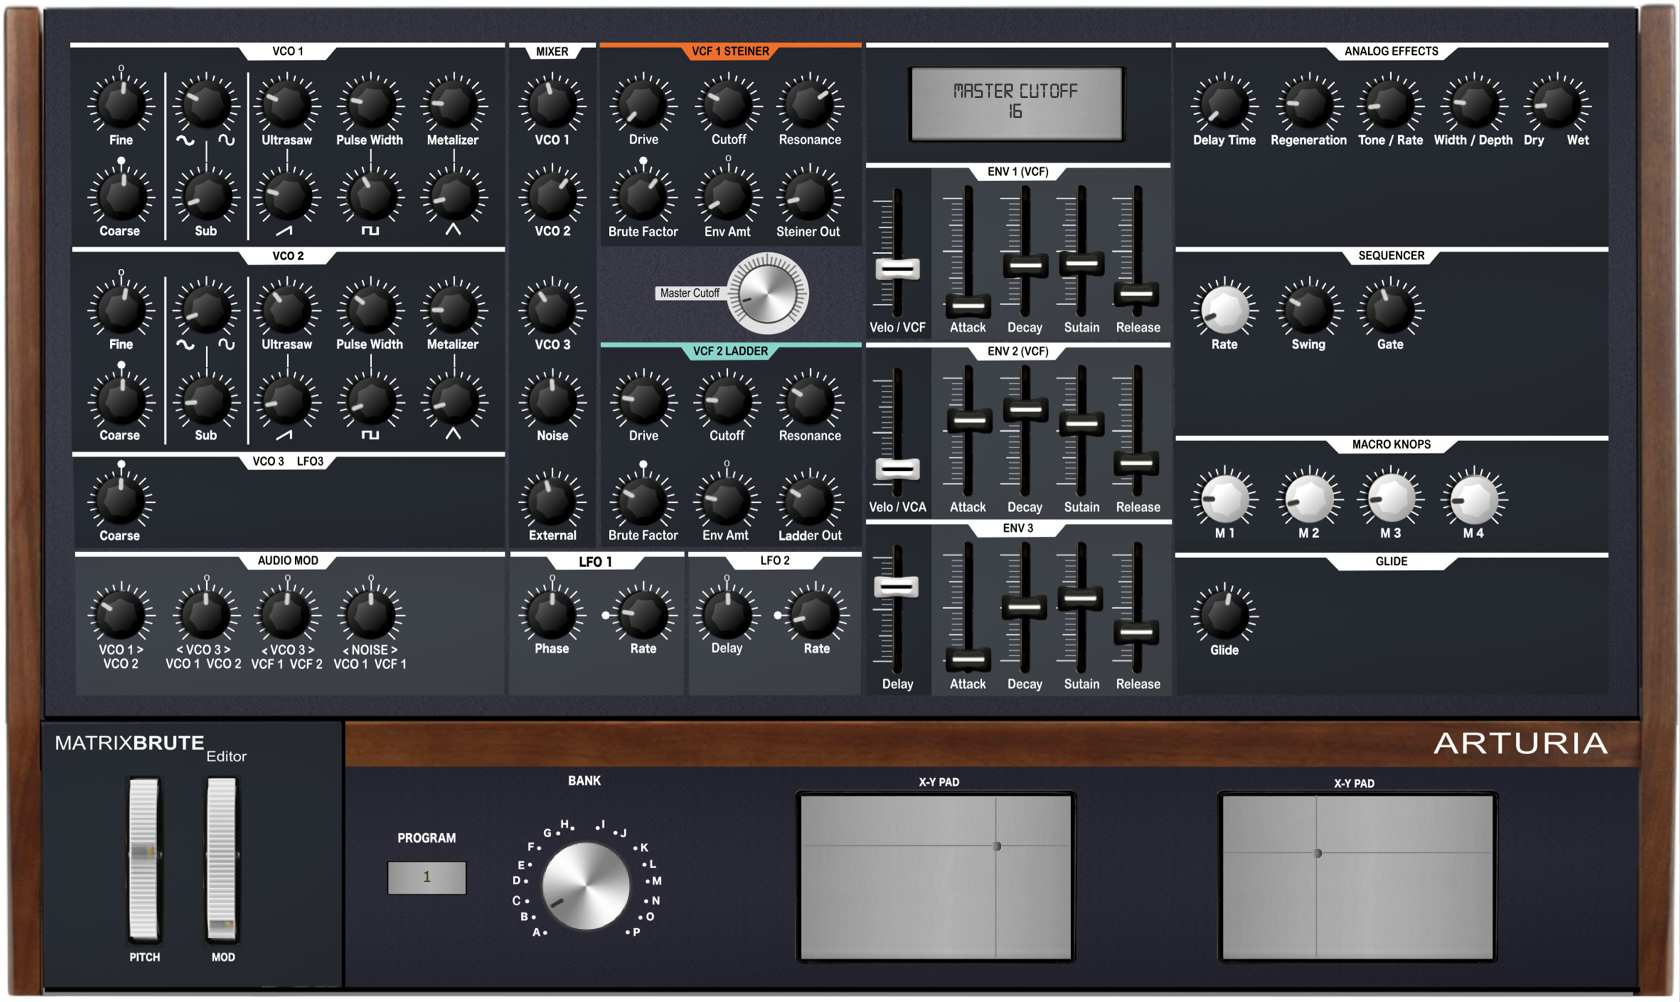1680x1002 pixels.
Task: Click the VCO 2 sawtooth wave level knob
Action: click(x=287, y=400)
